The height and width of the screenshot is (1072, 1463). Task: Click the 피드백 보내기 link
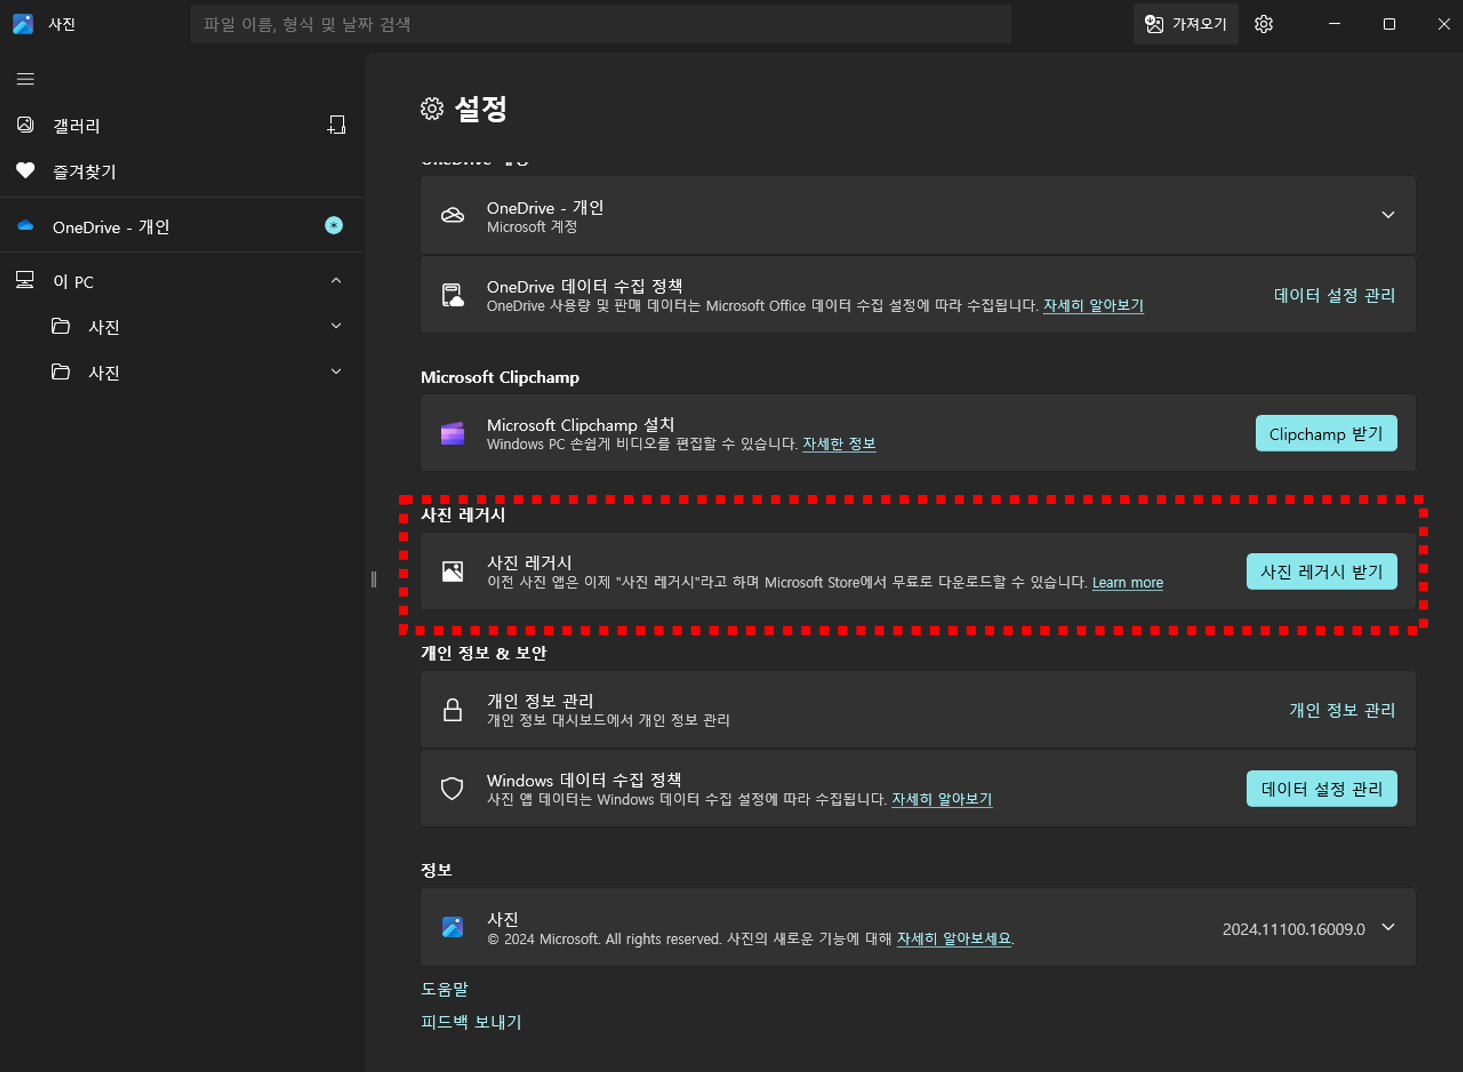pyautogui.click(x=471, y=1022)
